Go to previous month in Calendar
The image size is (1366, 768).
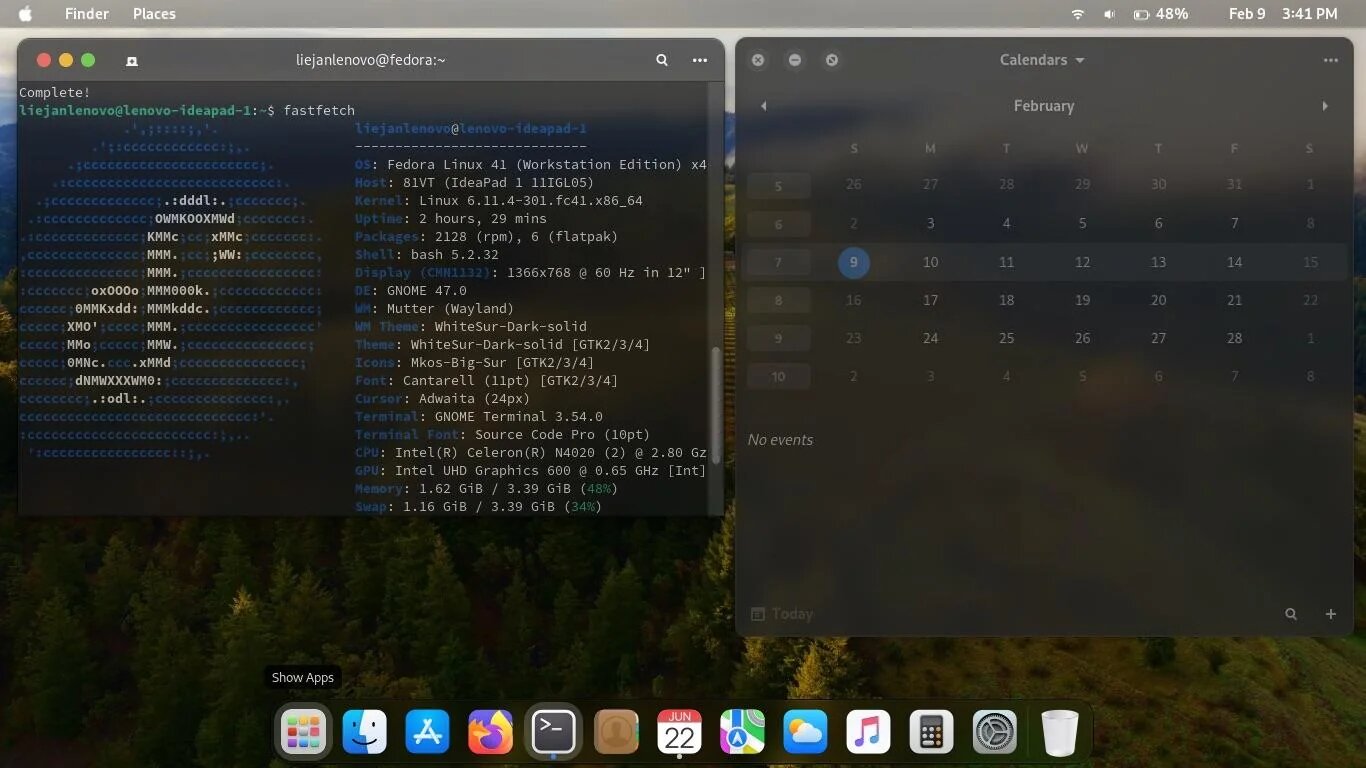764,106
